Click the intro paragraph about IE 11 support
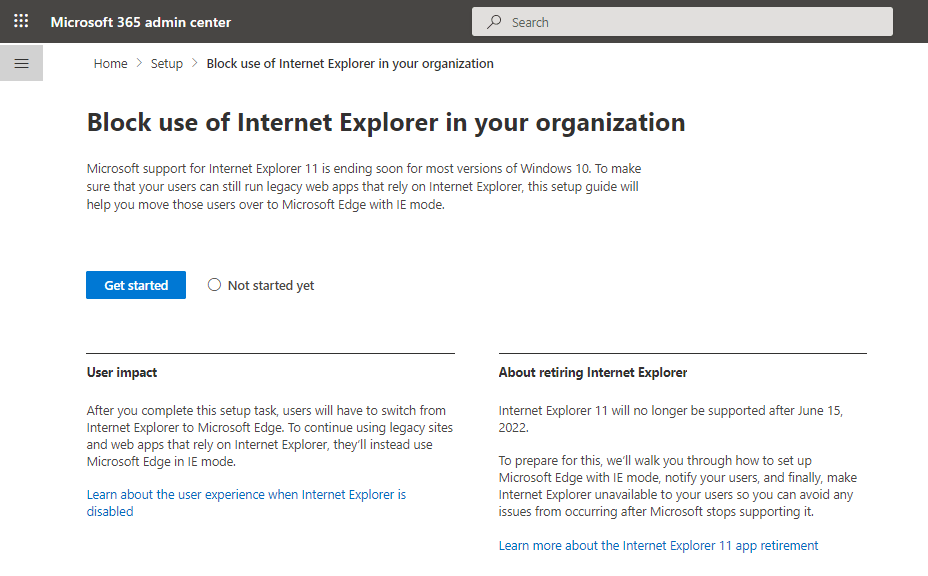Screen dimensions: 928x576 [364, 186]
